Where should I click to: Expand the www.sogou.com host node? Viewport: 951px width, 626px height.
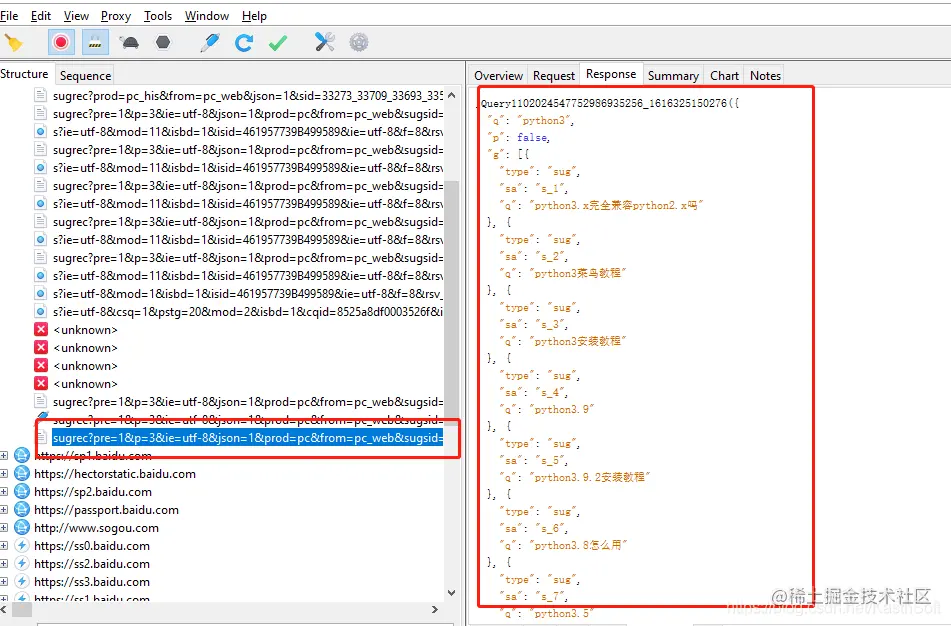(x=4, y=528)
